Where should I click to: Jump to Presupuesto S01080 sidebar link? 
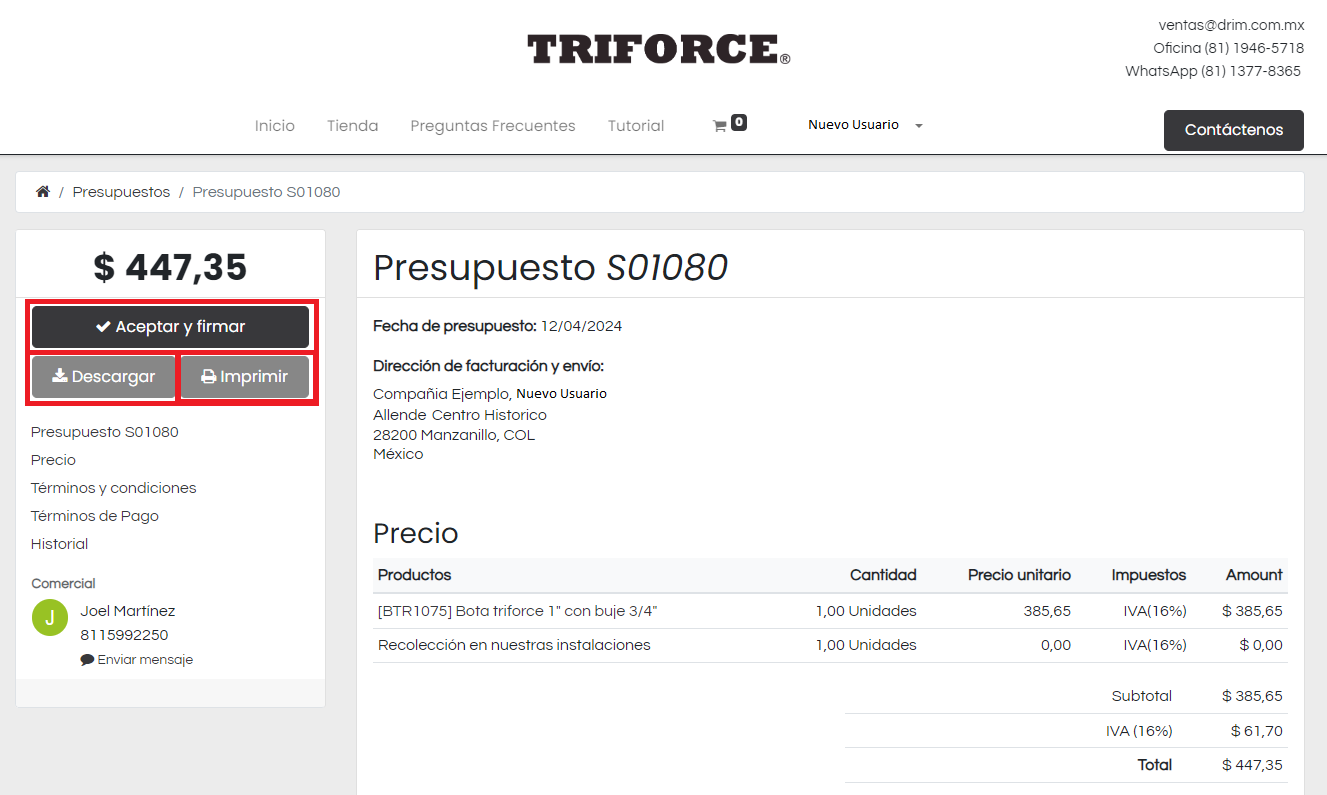coord(105,432)
